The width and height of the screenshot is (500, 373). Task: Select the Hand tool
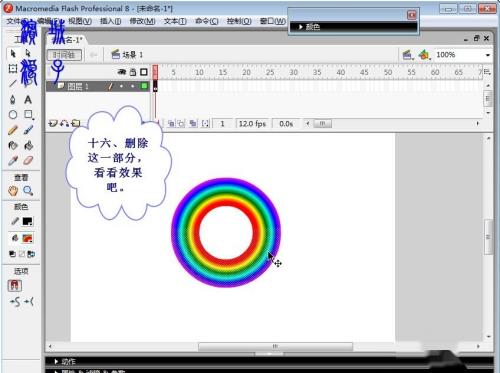coord(13,191)
